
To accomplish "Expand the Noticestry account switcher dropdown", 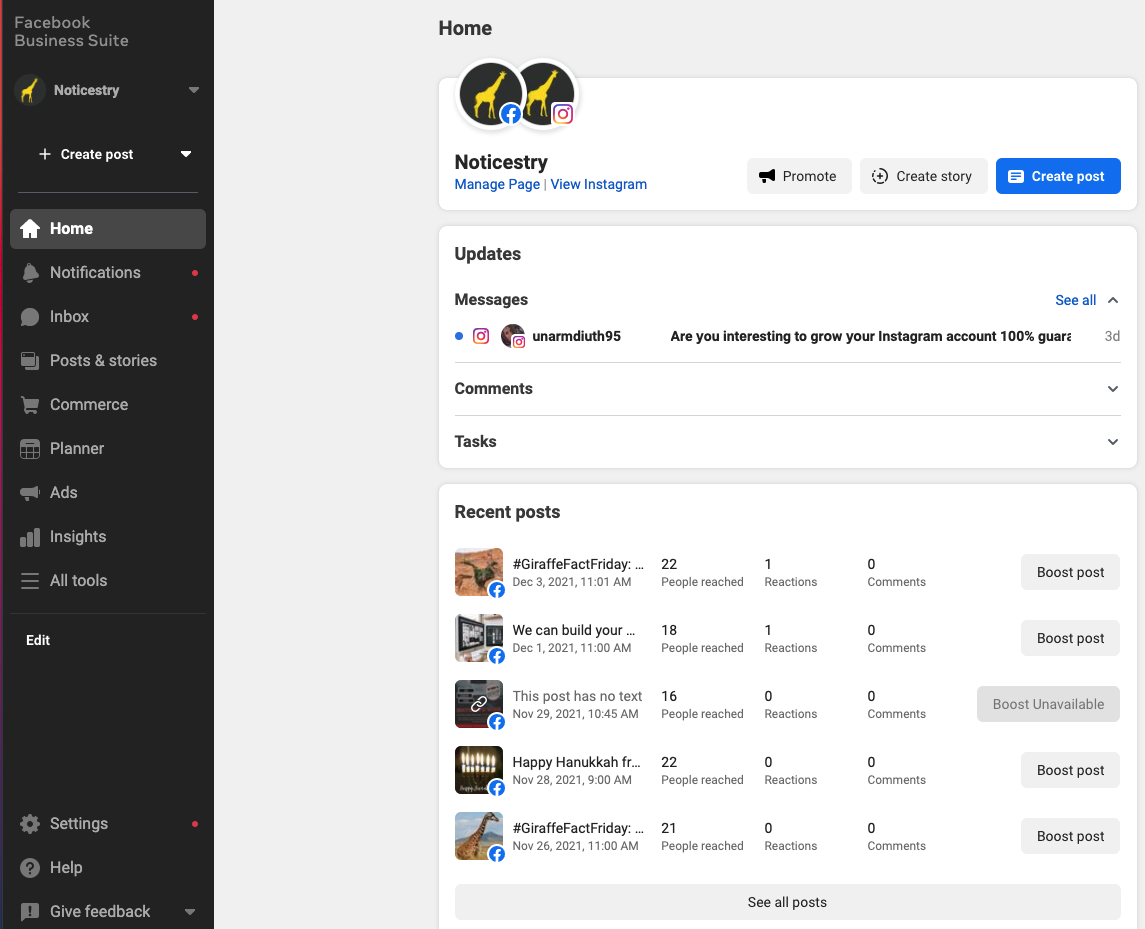I will click(x=194, y=90).
